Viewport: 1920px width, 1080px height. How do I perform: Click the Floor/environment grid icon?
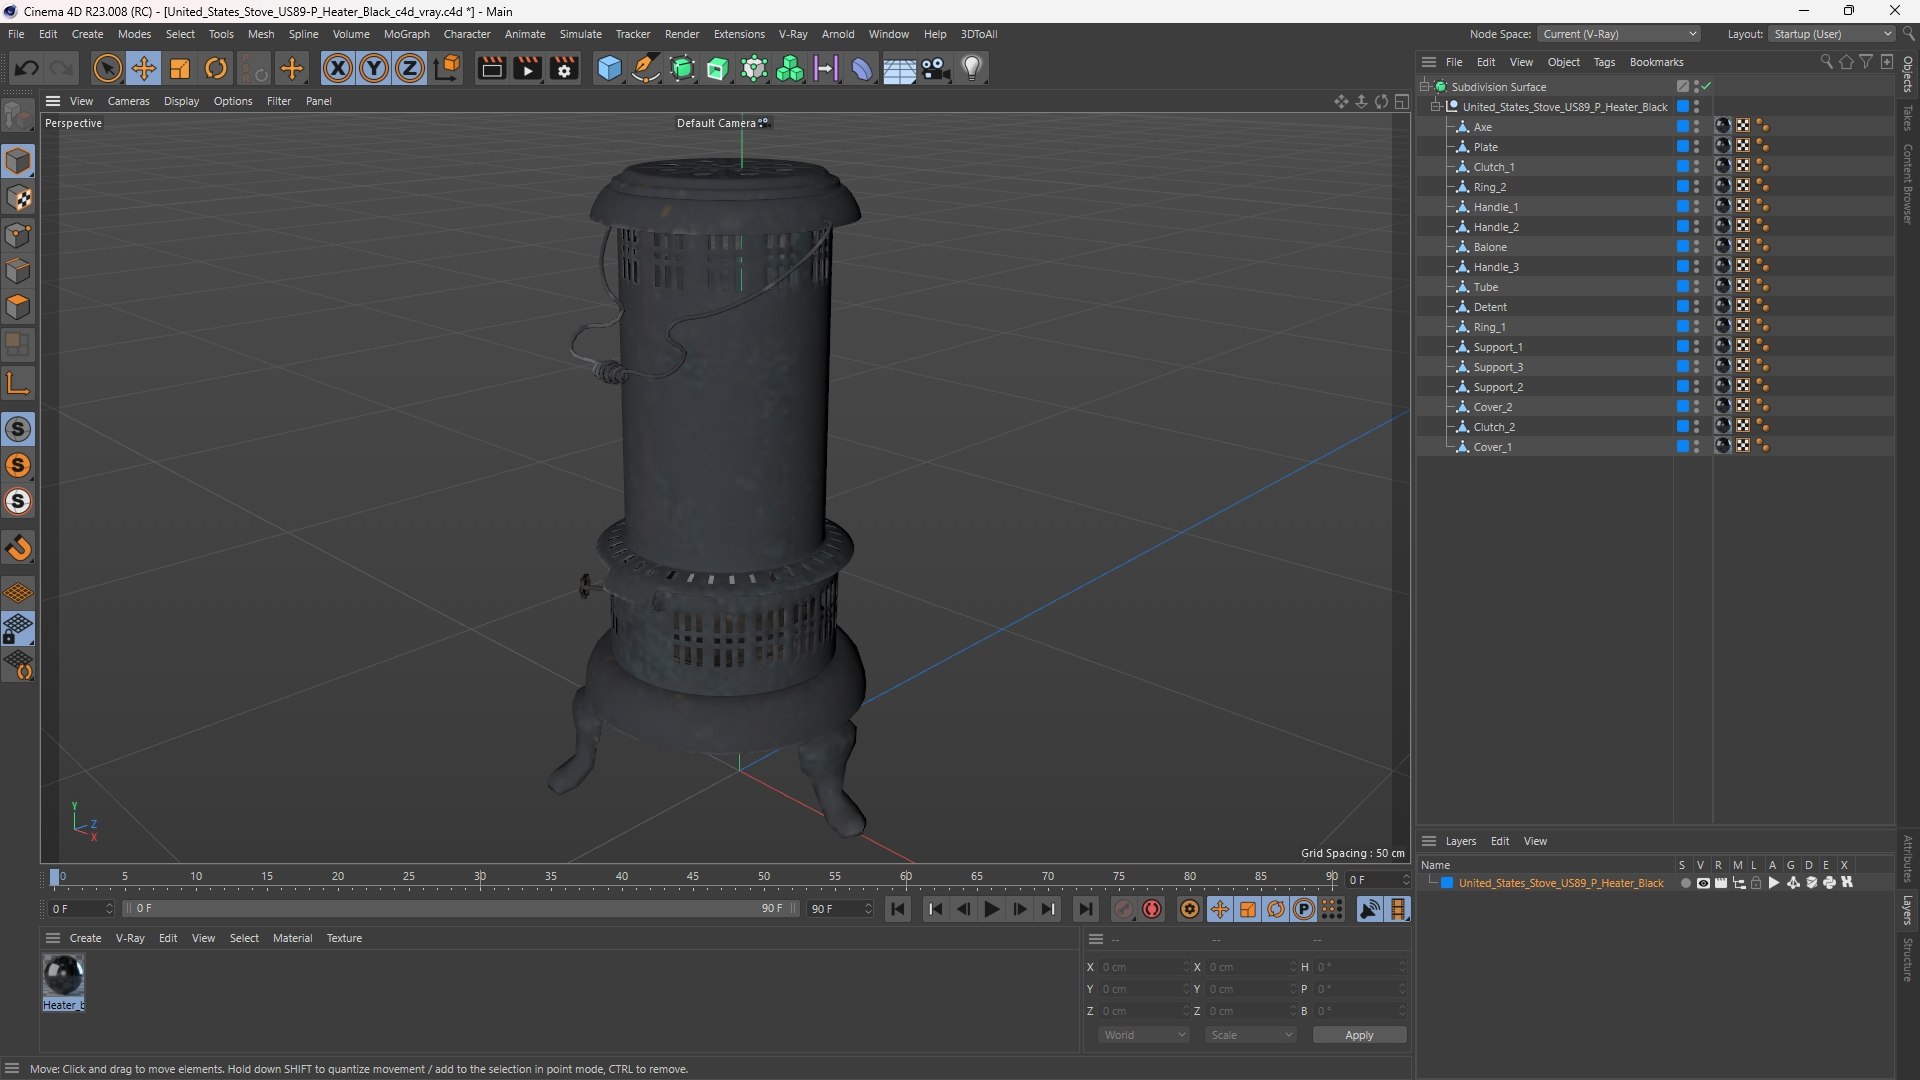tap(899, 69)
